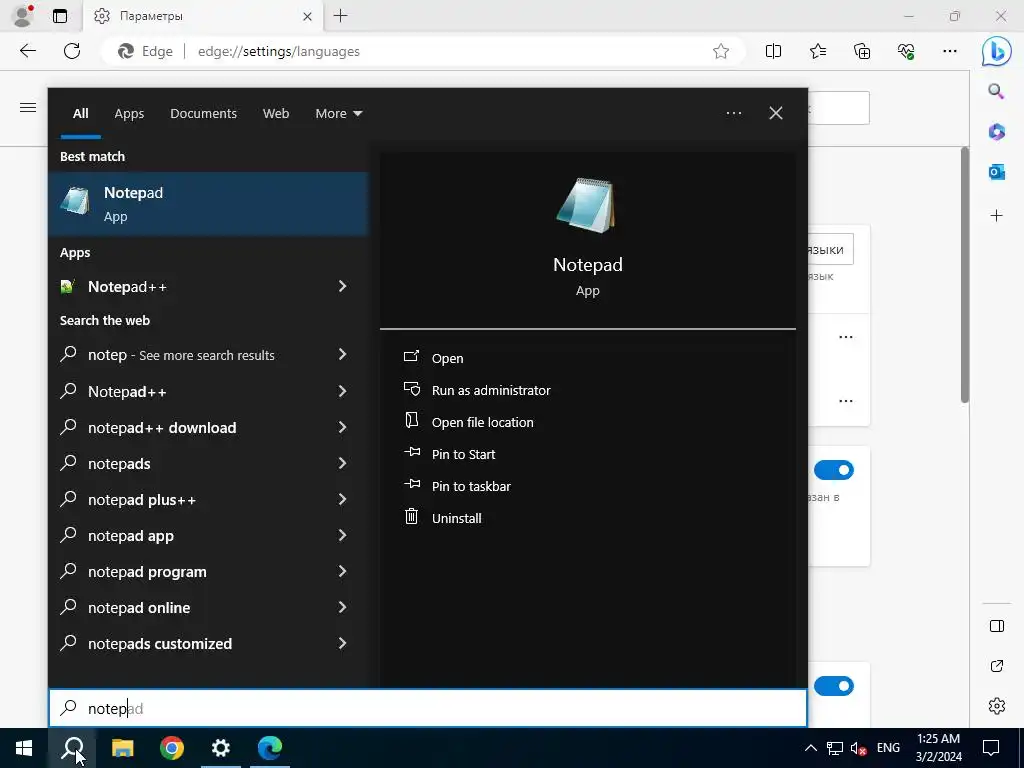Open Notepad best match result
1024x768 pixels.
pyautogui.click(x=208, y=204)
